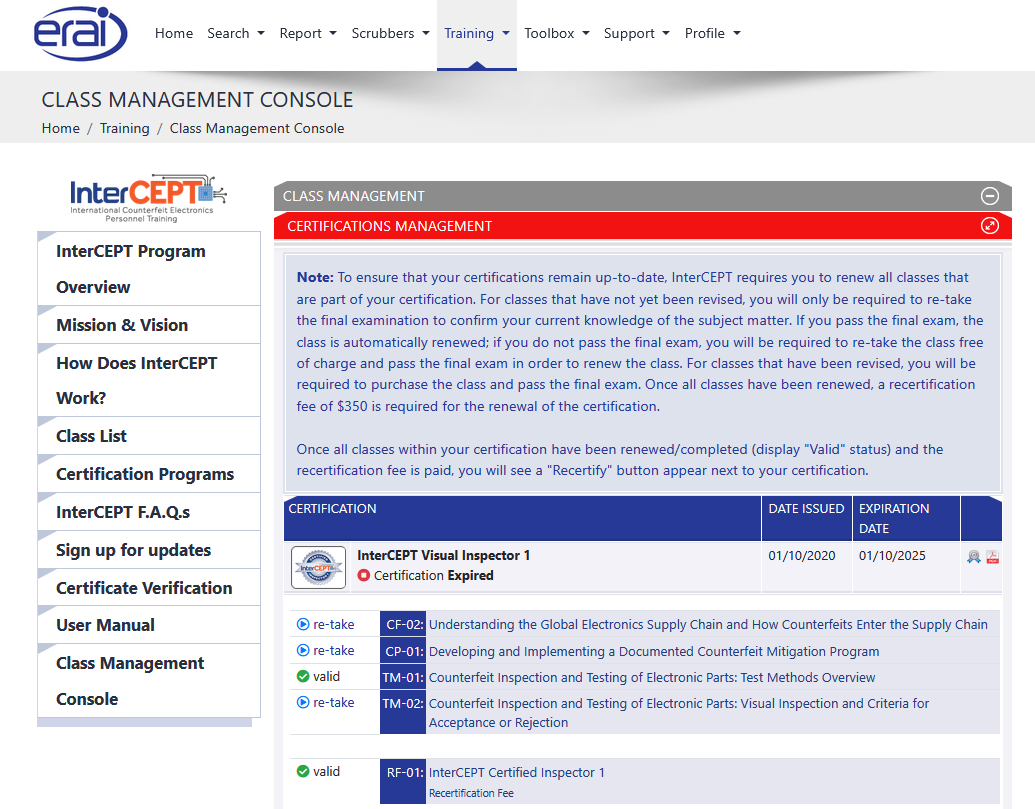The image size is (1035, 809).
Task: Open the PDF certificate icon
Action: 992,556
